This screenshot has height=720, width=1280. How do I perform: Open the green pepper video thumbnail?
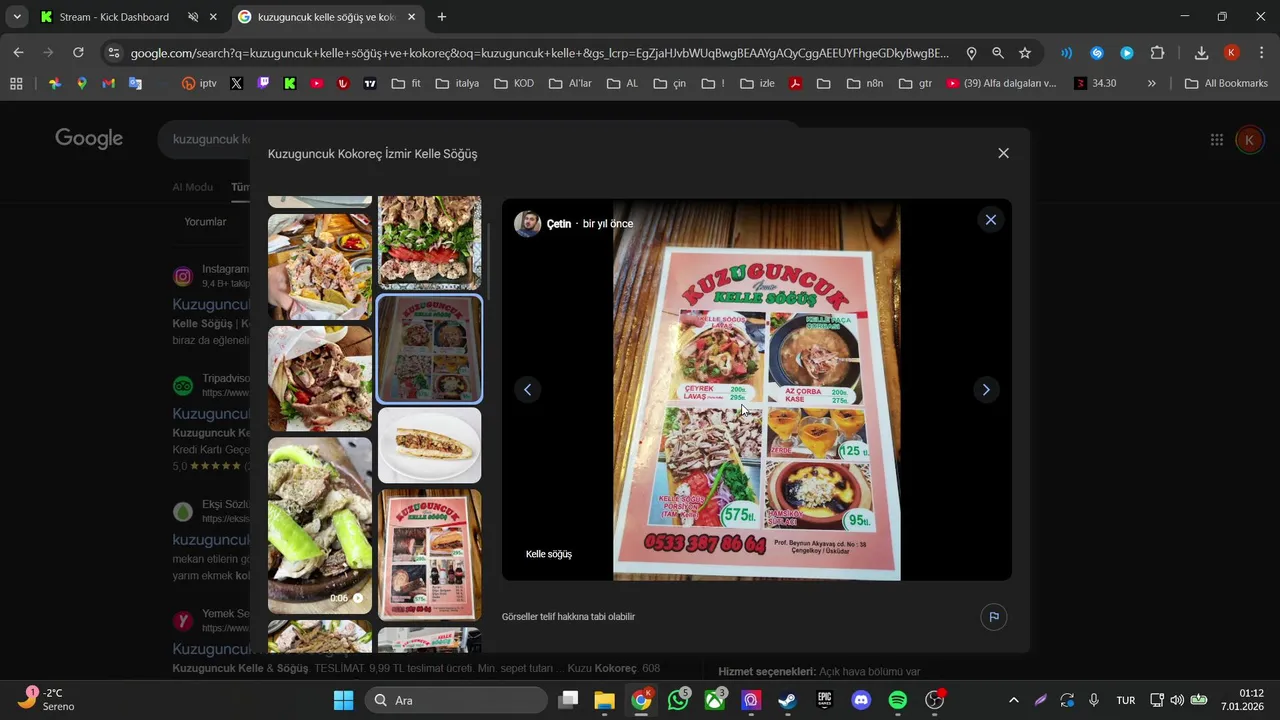pos(320,525)
